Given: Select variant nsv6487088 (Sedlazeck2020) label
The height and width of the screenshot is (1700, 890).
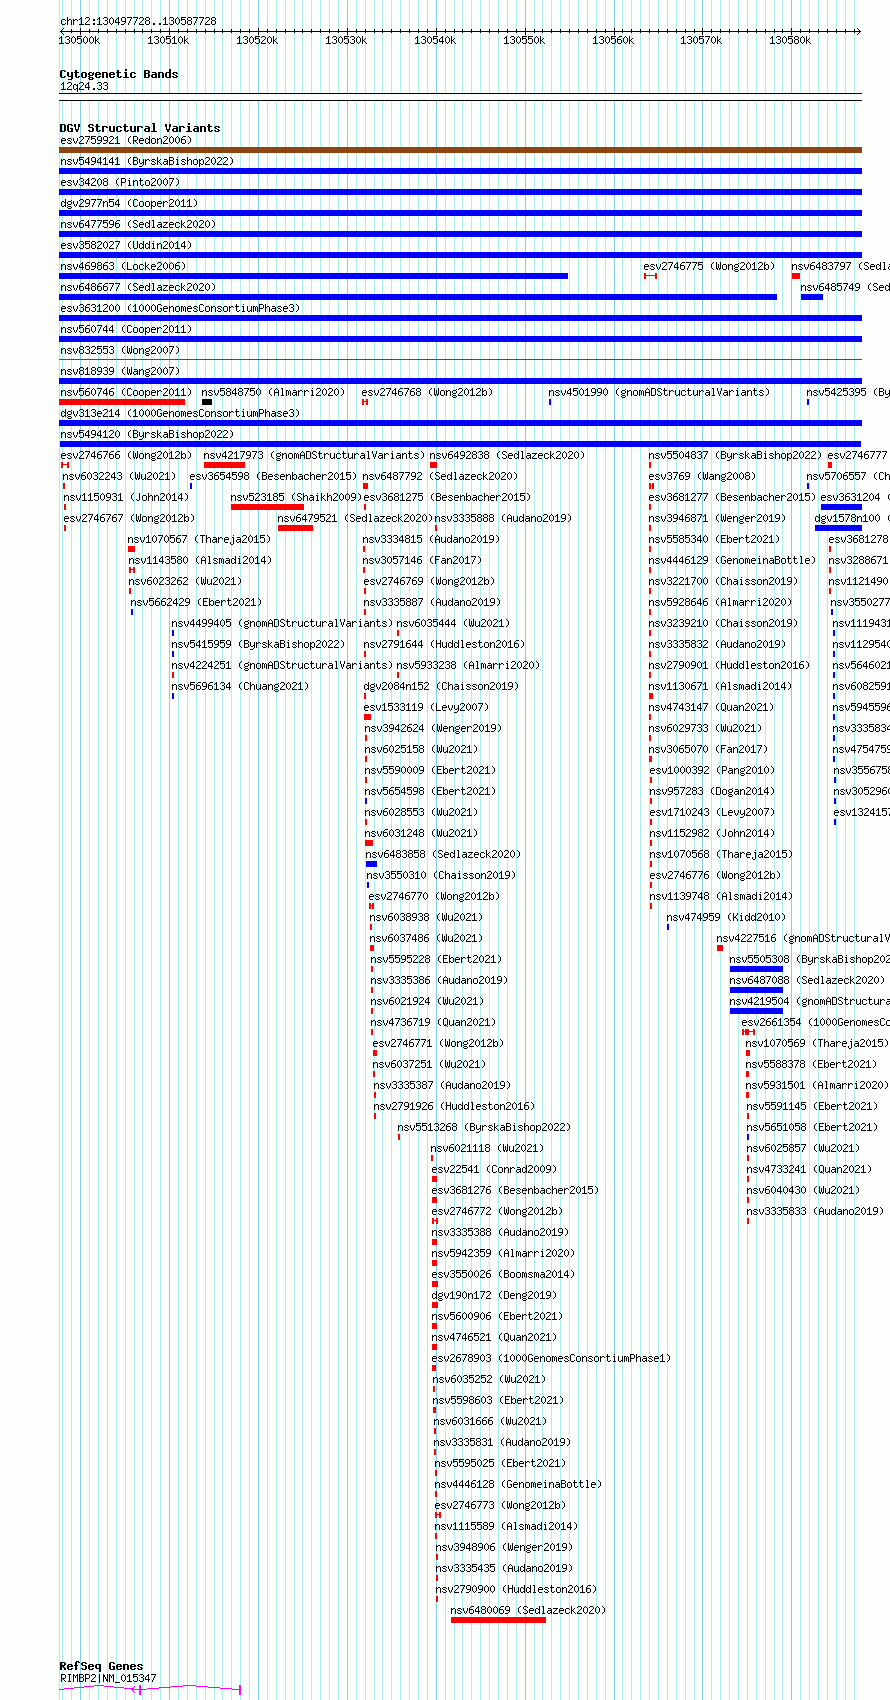Looking at the screenshot, I should [807, 980].
